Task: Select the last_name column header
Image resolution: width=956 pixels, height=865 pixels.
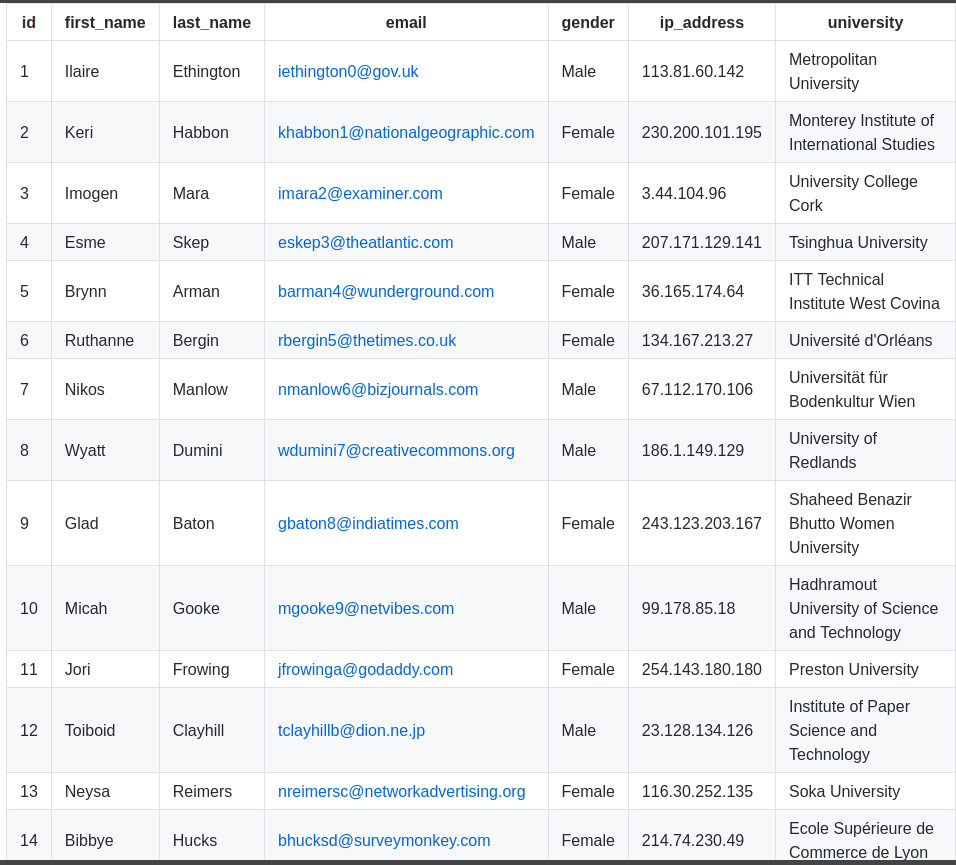Action: 212,23
